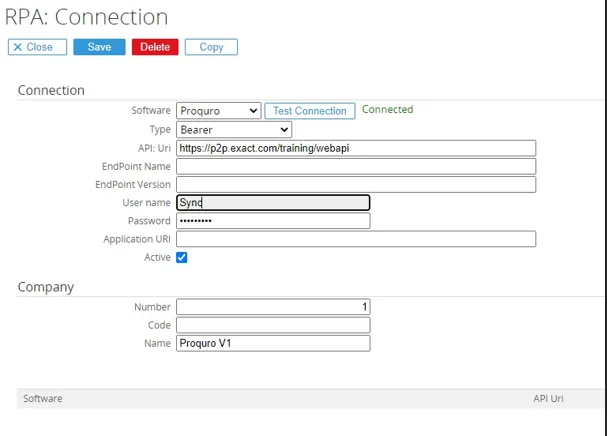Focus the Application URI input
607x436 pixels.
pyautogui.click(x=355, y=239)
